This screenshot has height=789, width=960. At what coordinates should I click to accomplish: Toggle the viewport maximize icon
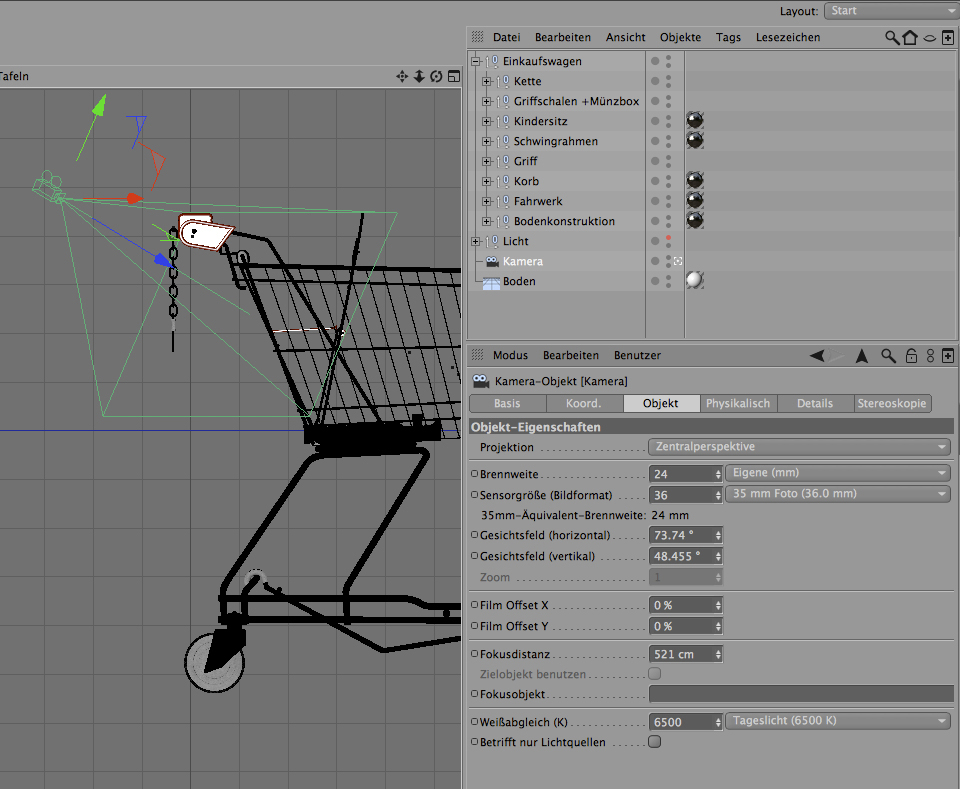453,76
